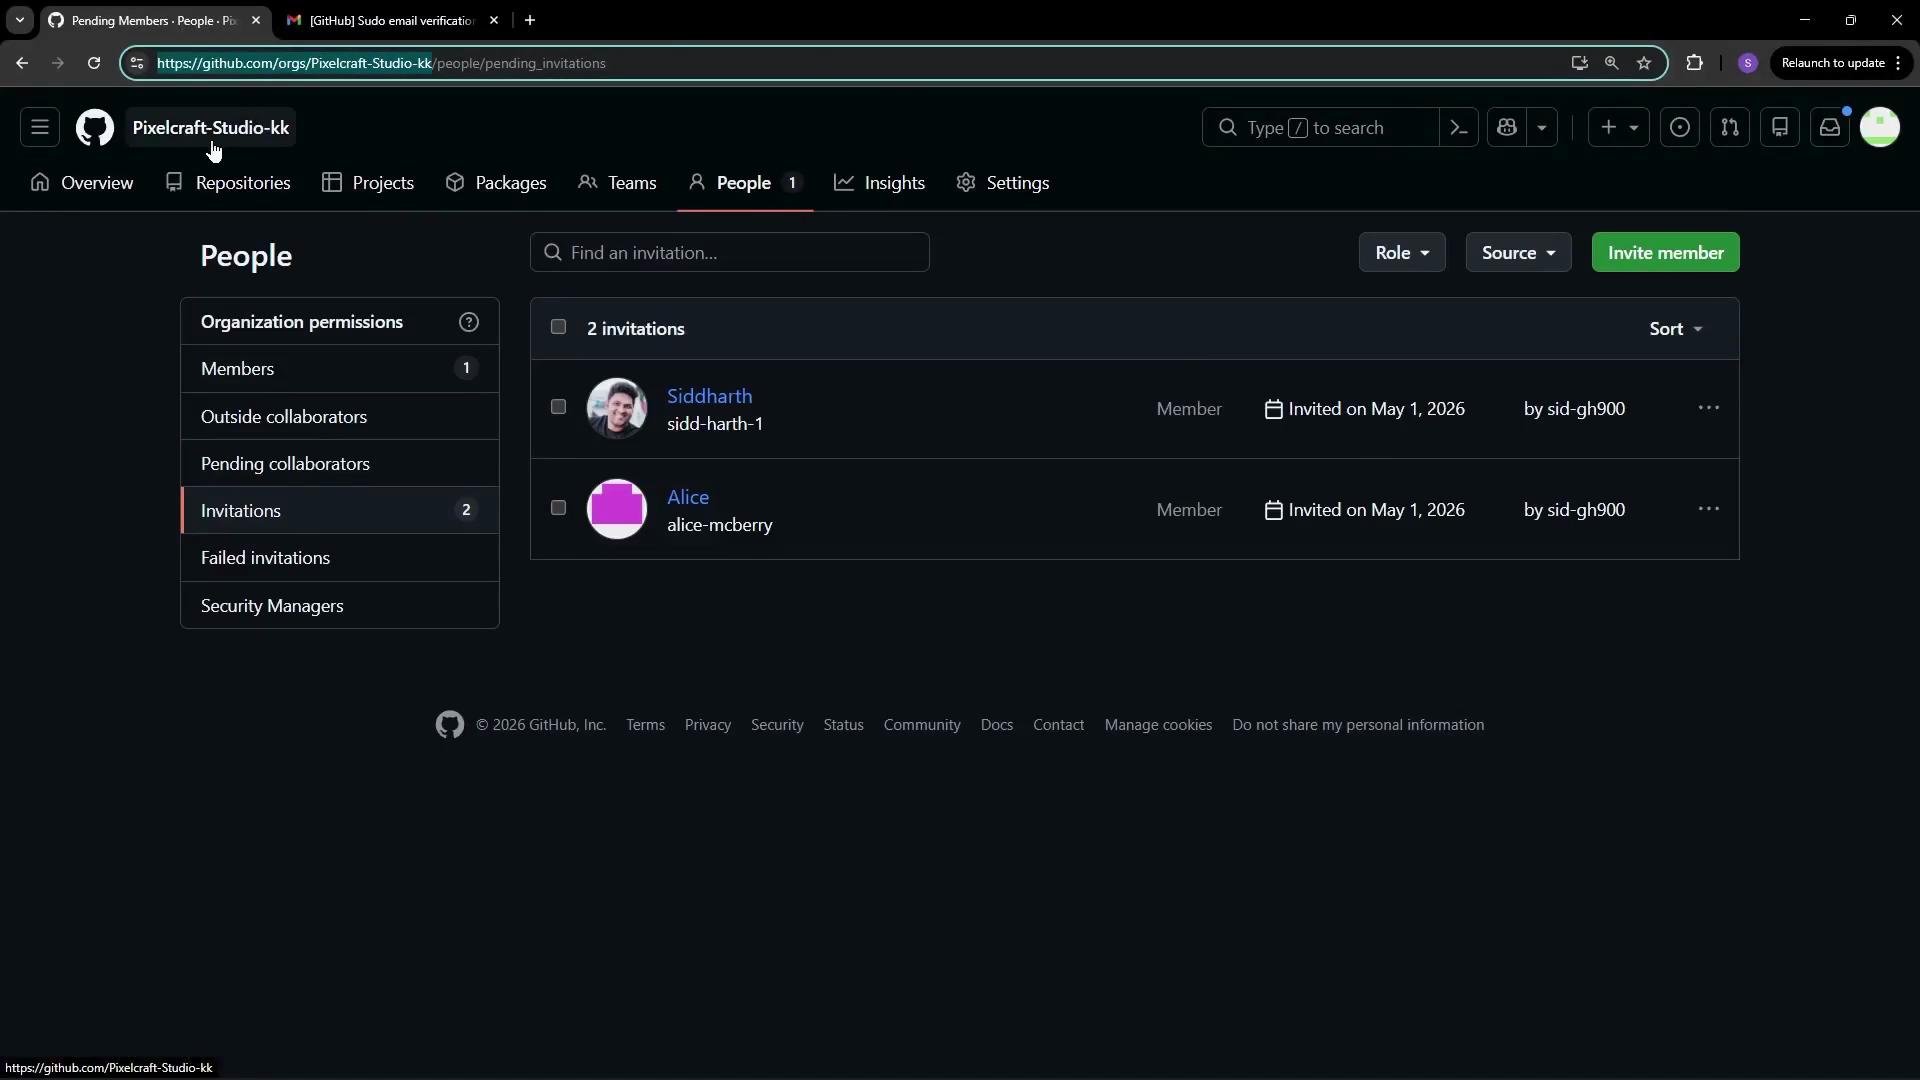Open the Projects tab
The width and height of the screenshot is (1920, 1080).
point(368,183)
